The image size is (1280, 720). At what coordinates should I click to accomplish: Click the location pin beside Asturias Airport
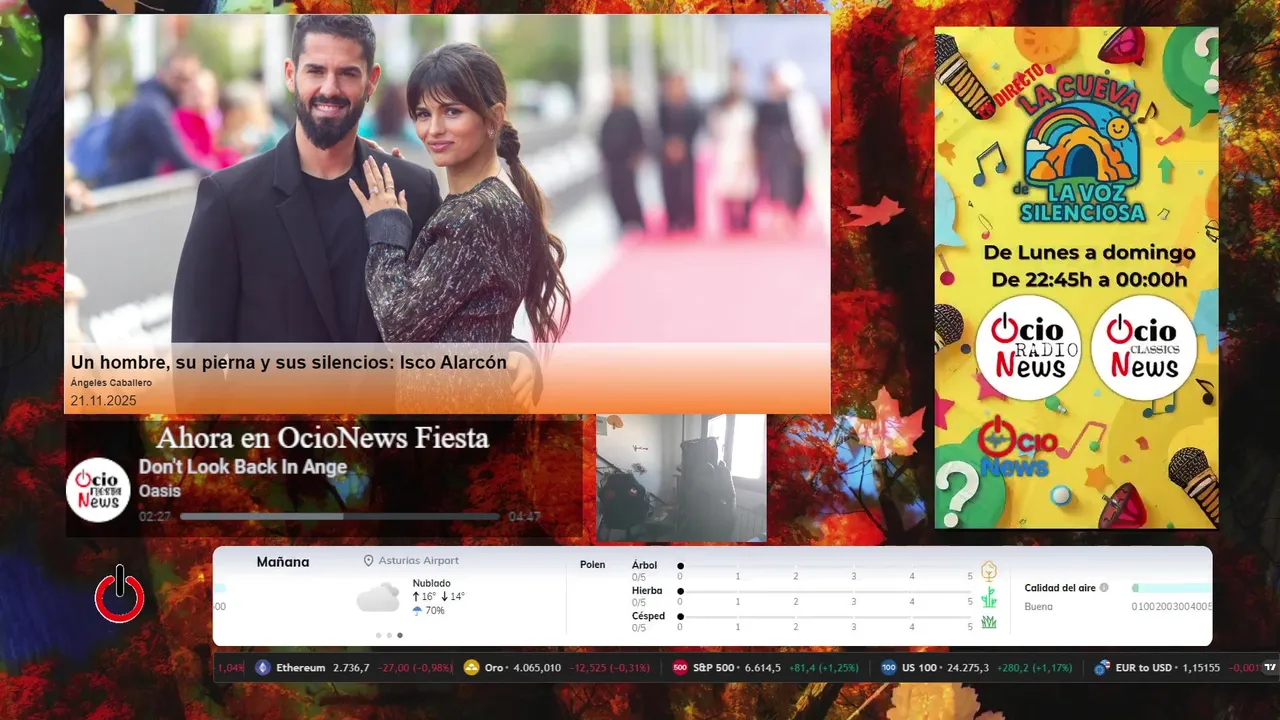click(x=368, y=561)
